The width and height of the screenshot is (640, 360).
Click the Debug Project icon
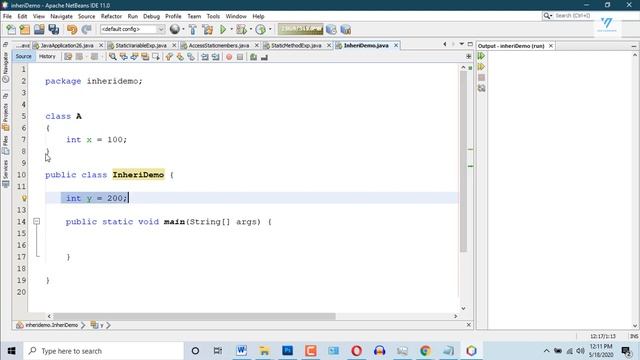click(241, 29)
